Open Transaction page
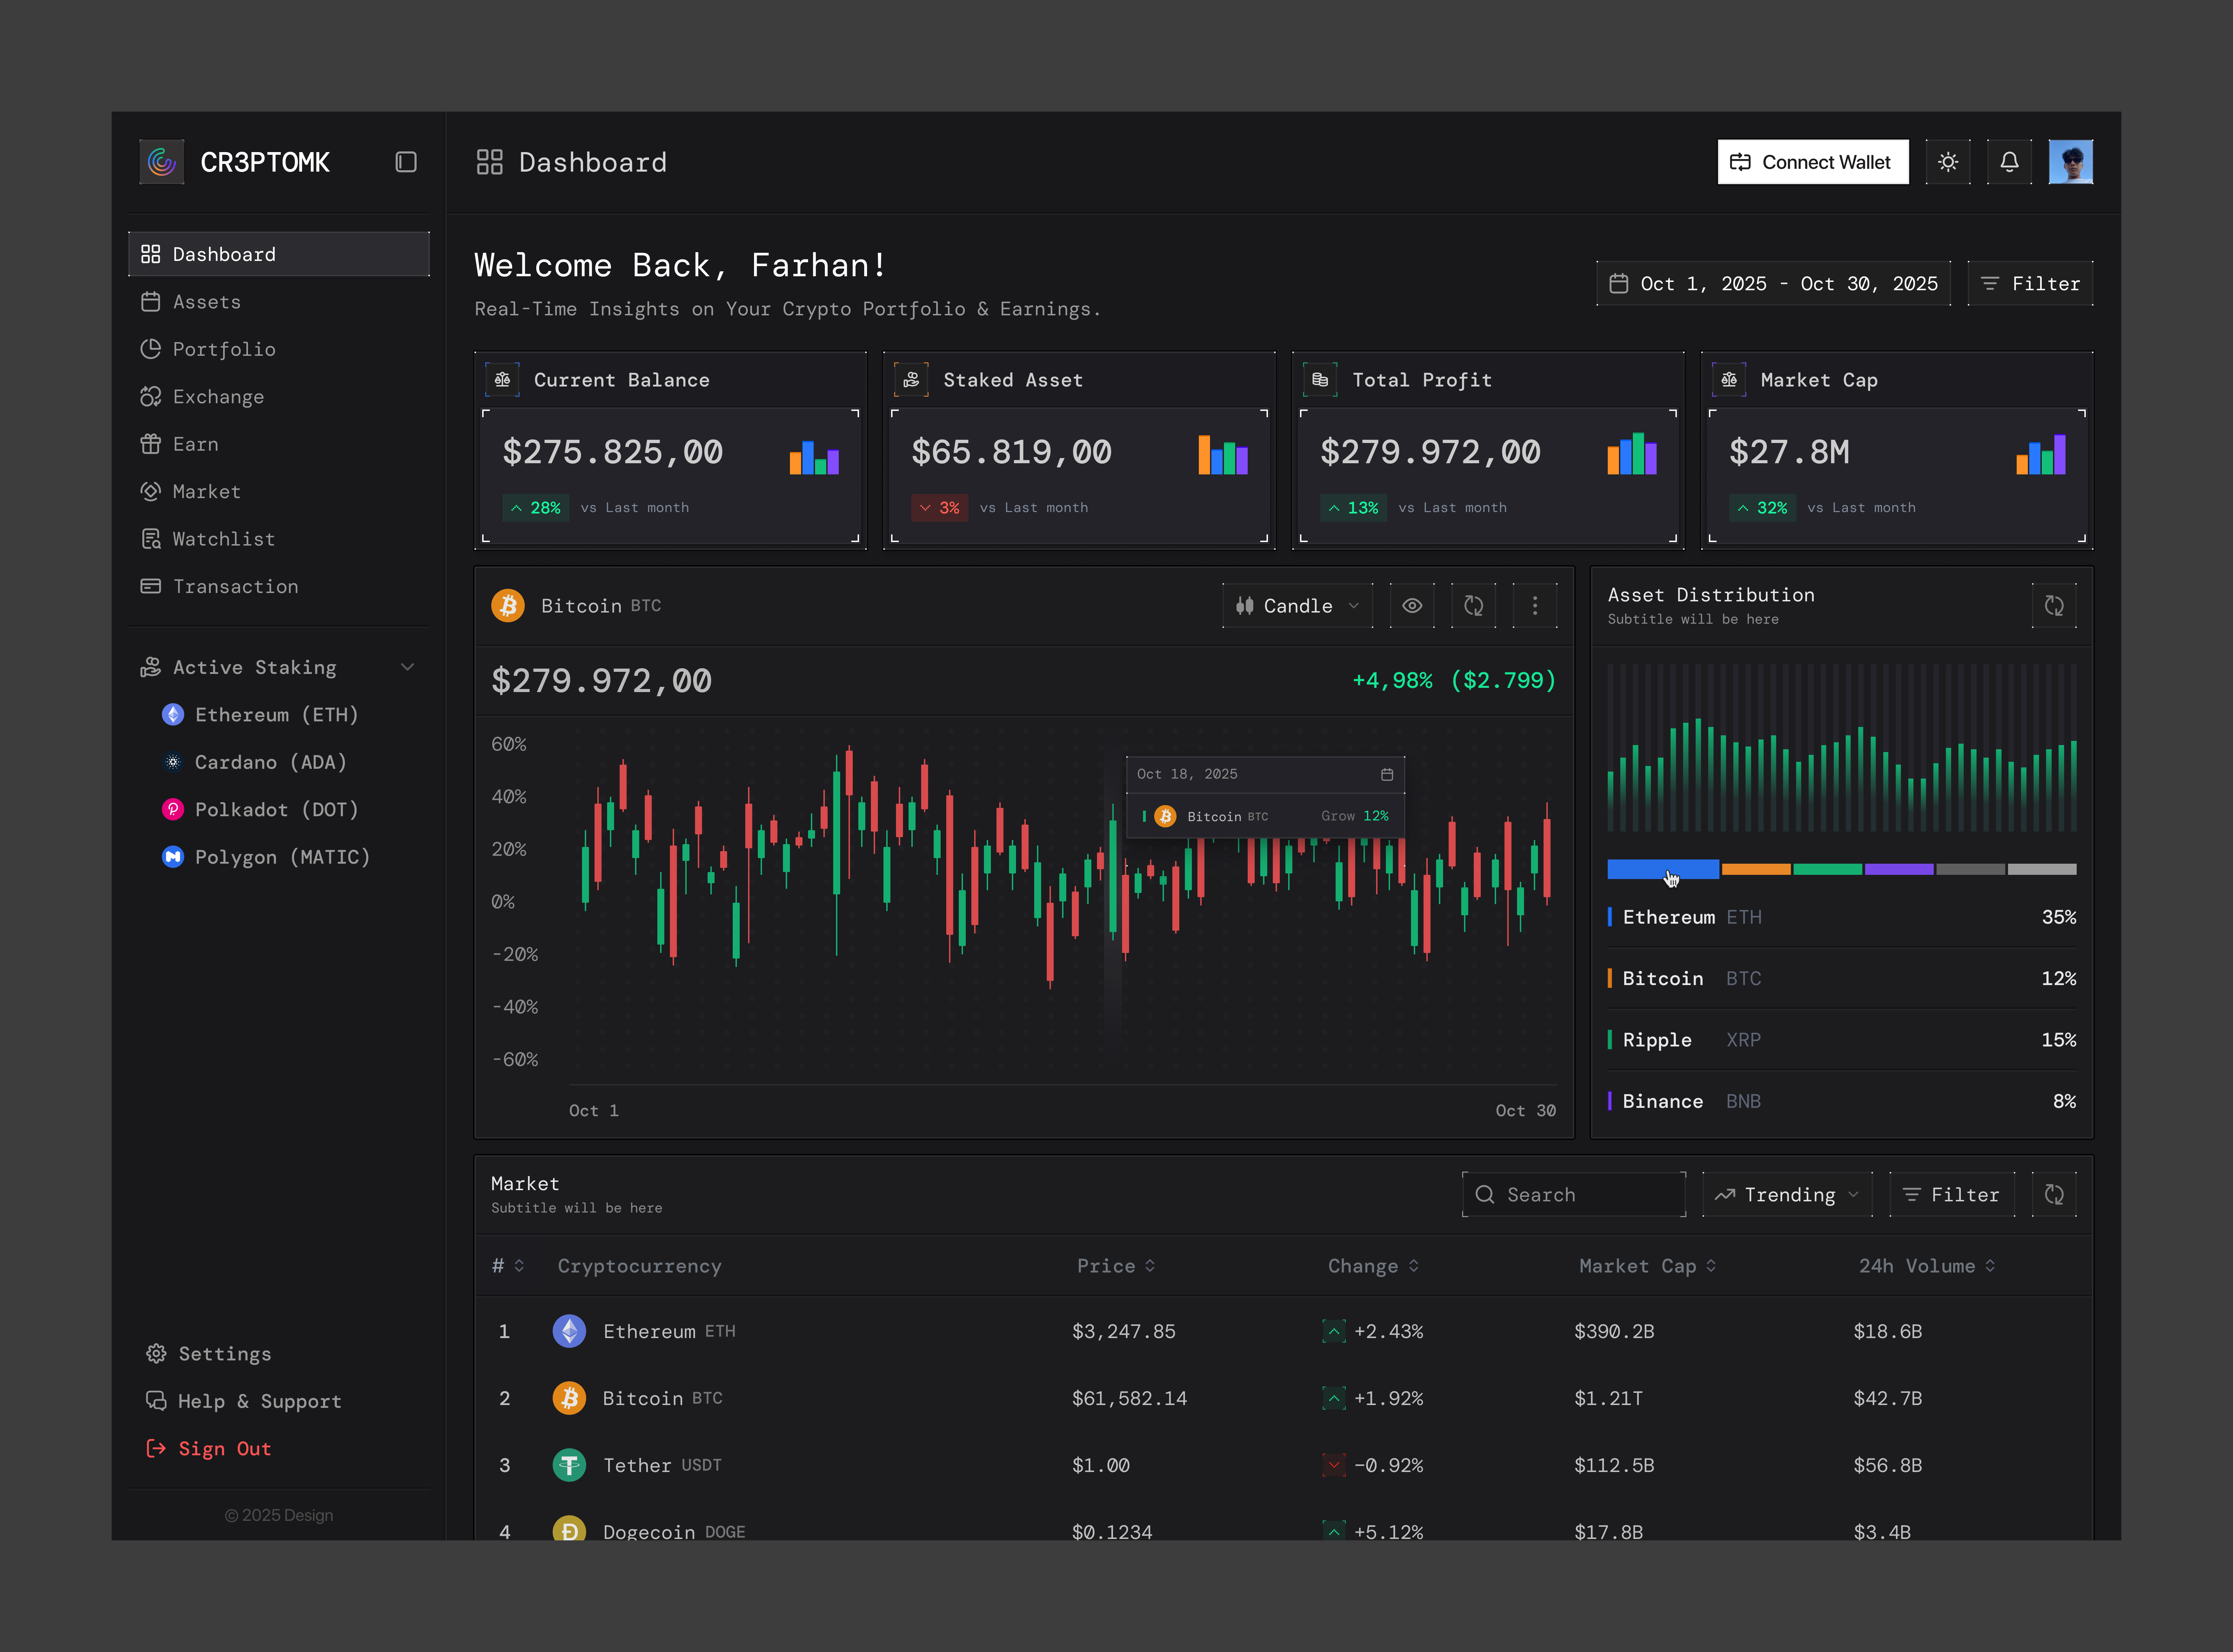2233x1652 pixels. tap(279, 587)
